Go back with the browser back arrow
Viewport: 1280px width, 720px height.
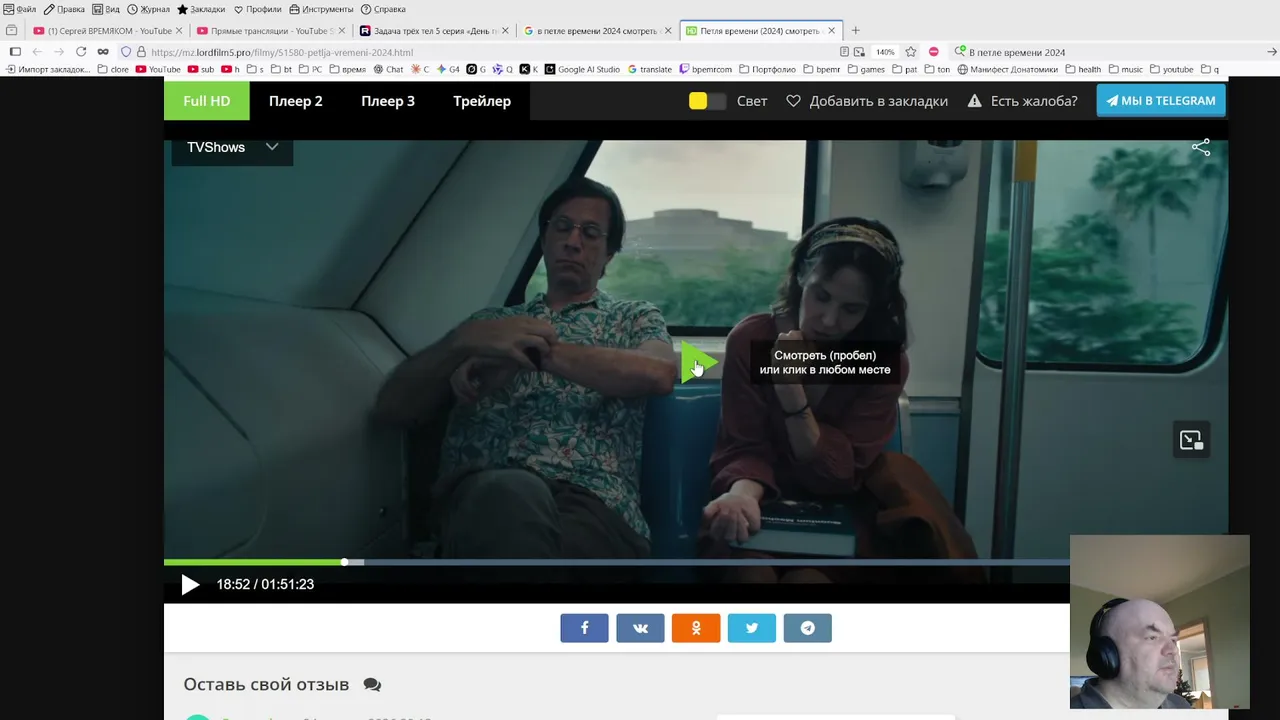(37, 52)
